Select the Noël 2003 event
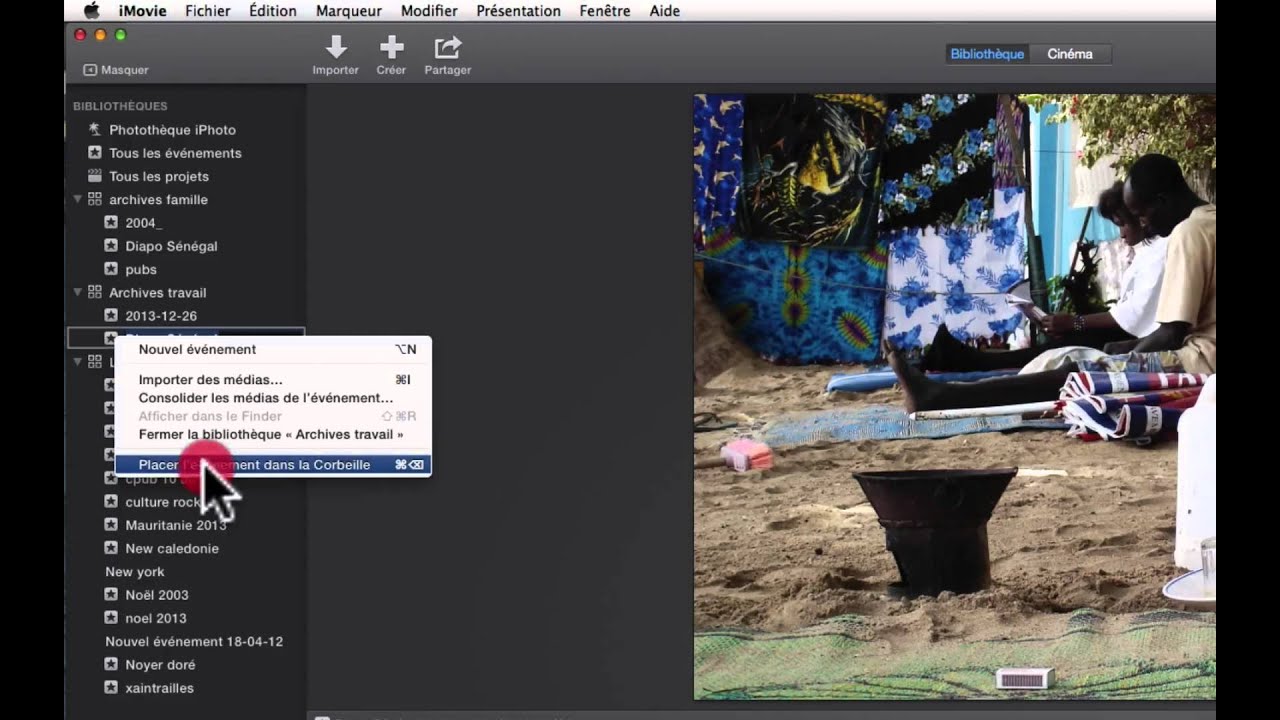The image size is (1280, 720). (x=157, y=595)
